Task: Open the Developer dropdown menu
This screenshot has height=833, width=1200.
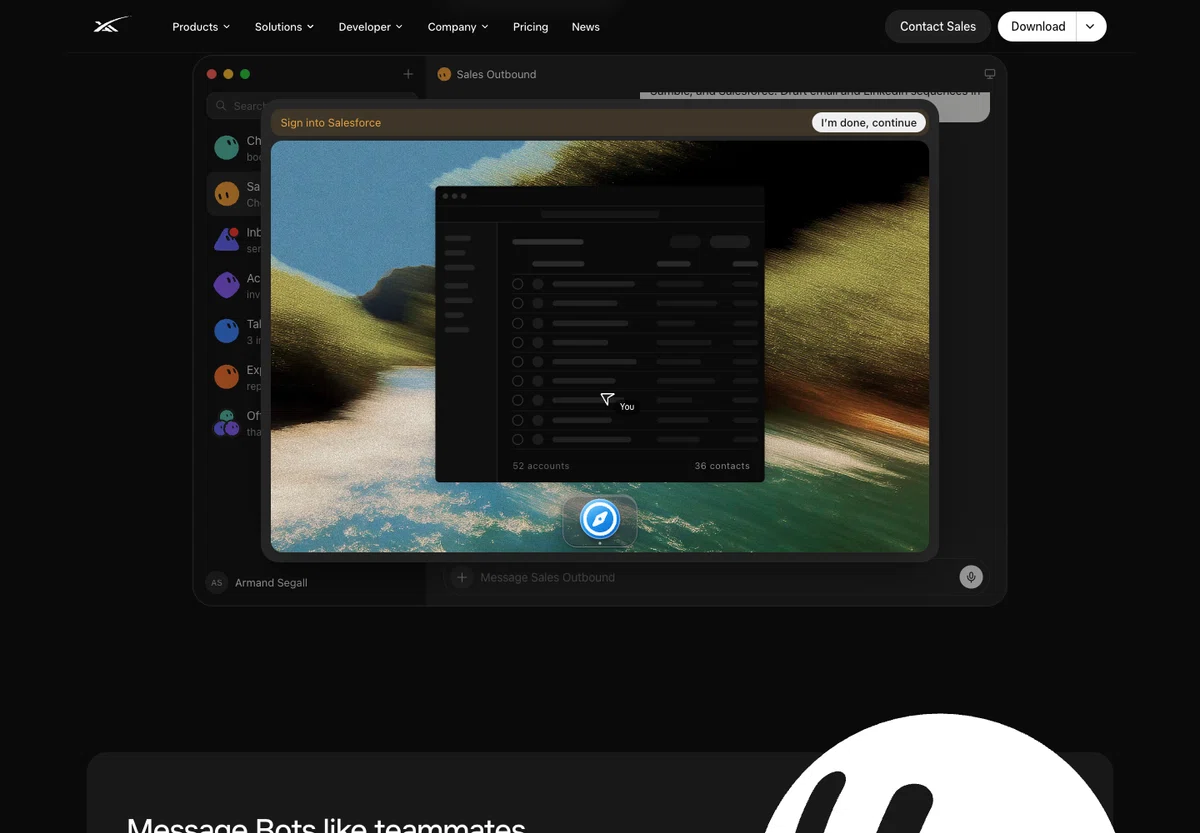Action: [x=370, y=27]
